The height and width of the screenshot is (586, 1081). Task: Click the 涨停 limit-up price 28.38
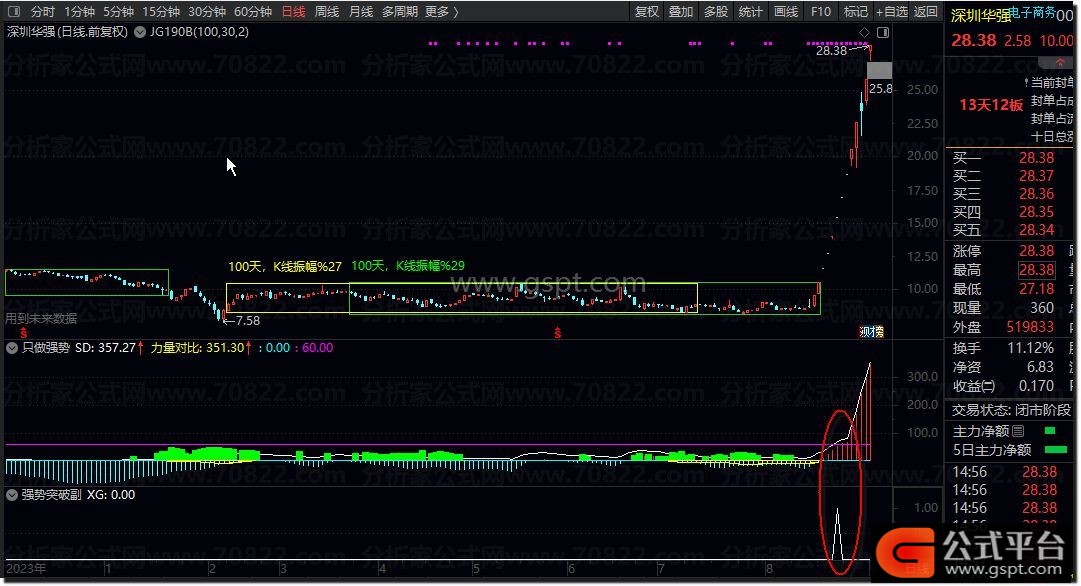1037,251
